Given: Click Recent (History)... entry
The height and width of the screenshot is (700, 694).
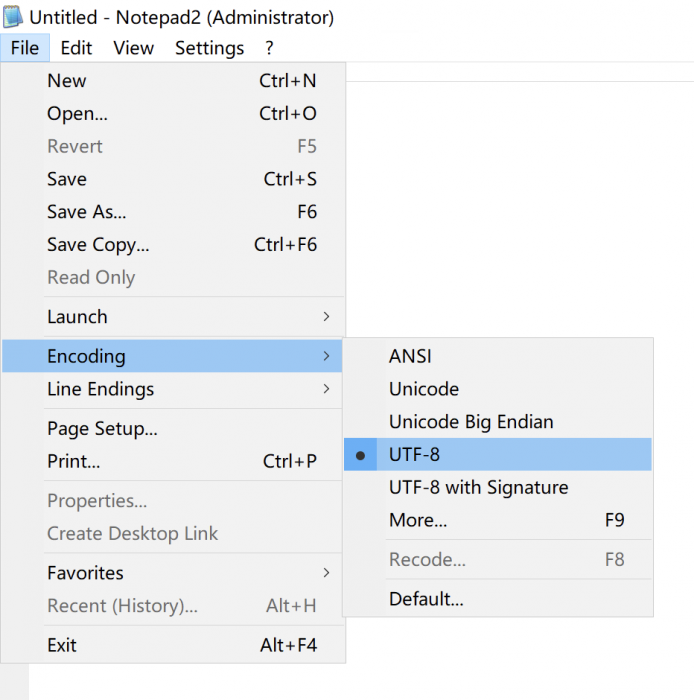Looking at the screenshot, I should point(173,606).
